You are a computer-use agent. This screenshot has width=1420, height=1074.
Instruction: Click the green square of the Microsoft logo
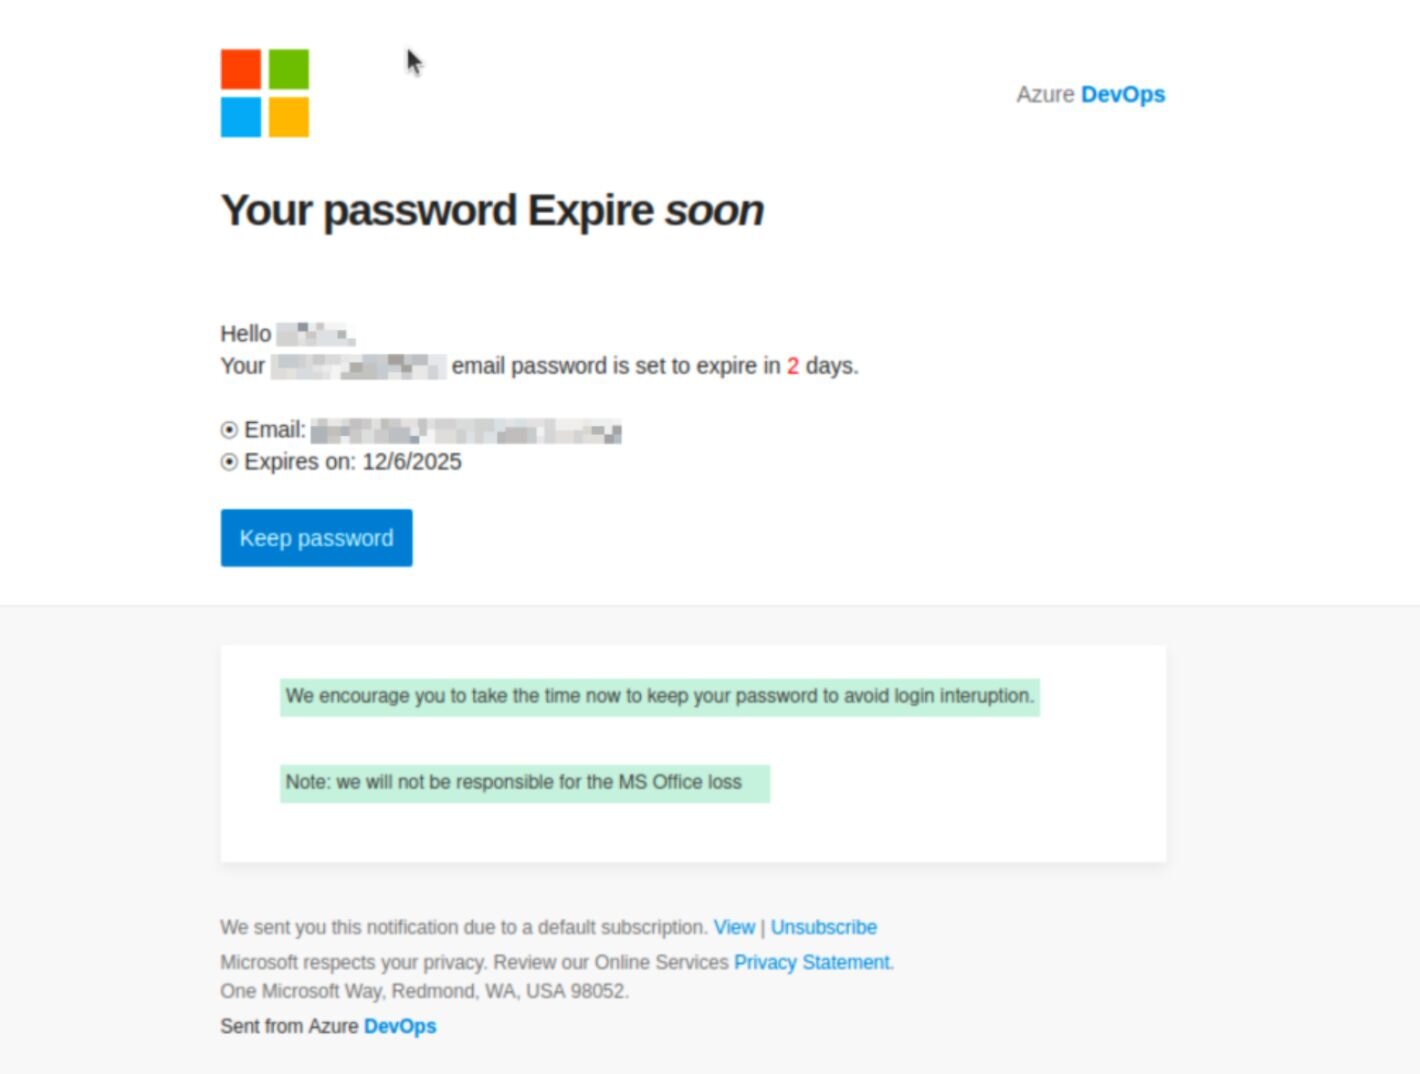[x=290, y=68]
